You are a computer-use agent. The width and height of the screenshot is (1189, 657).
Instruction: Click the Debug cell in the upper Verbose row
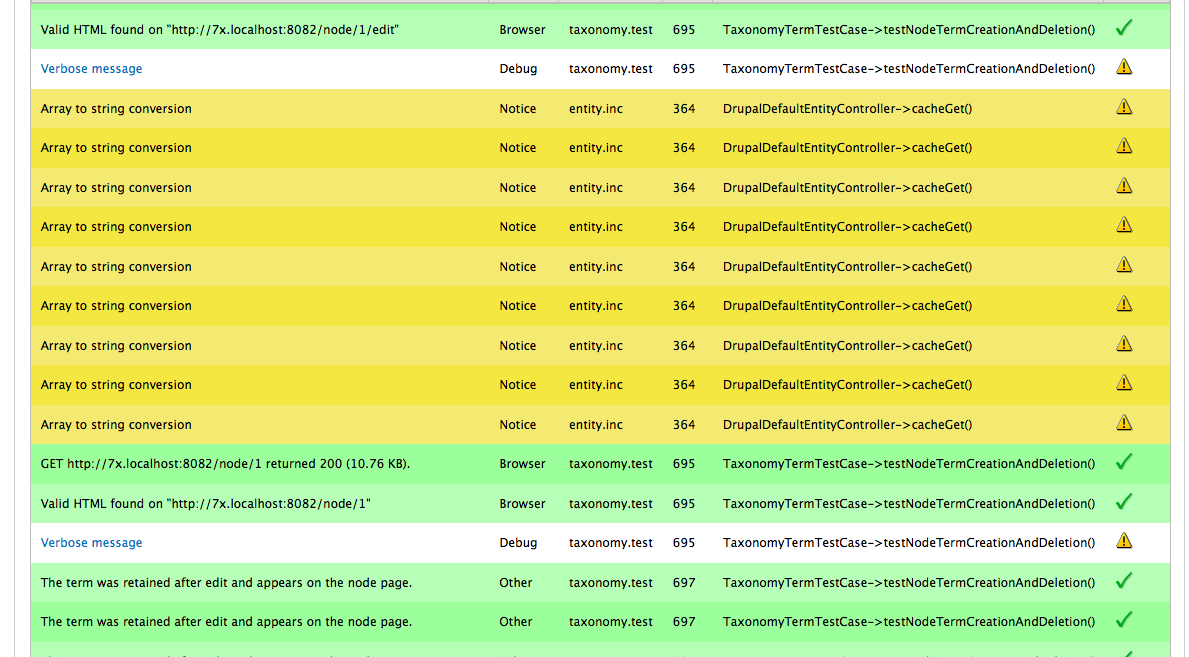click(x=518, y=69)
